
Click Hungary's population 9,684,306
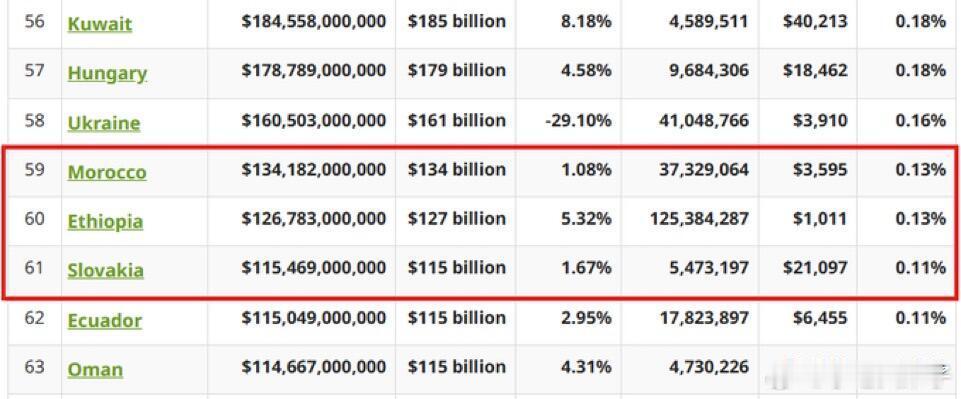(x=709, y=71)
